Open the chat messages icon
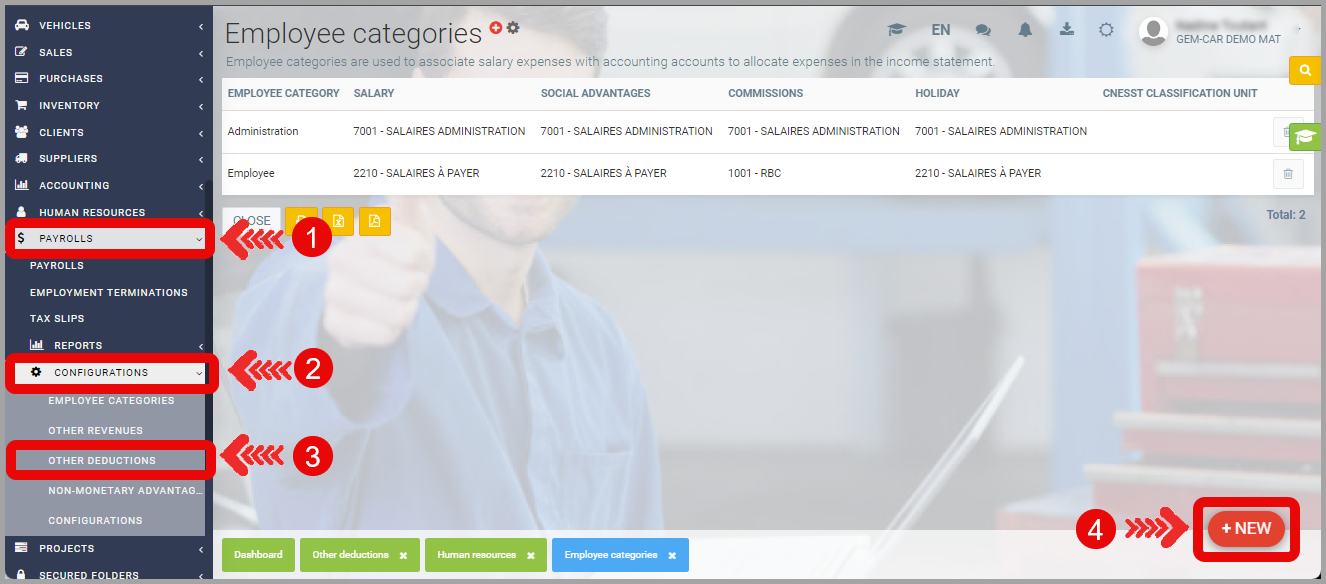Viewport: 1326px width, 584px height. point(983,30)
